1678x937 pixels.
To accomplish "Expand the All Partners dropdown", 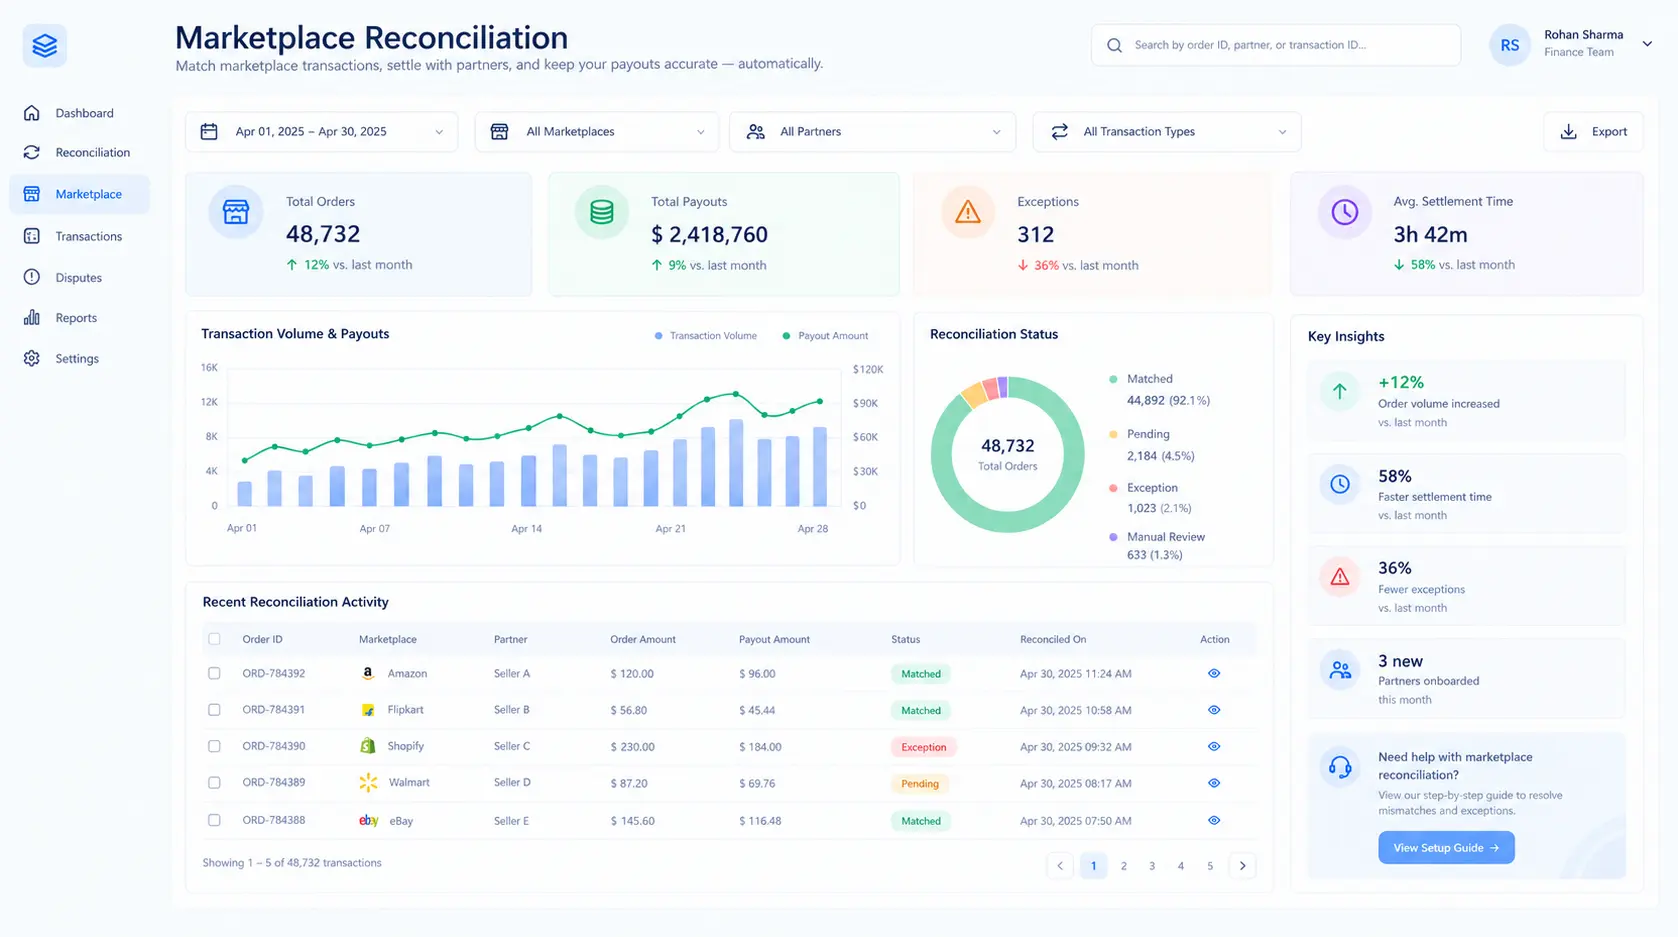I will click(x=872, y=132).
